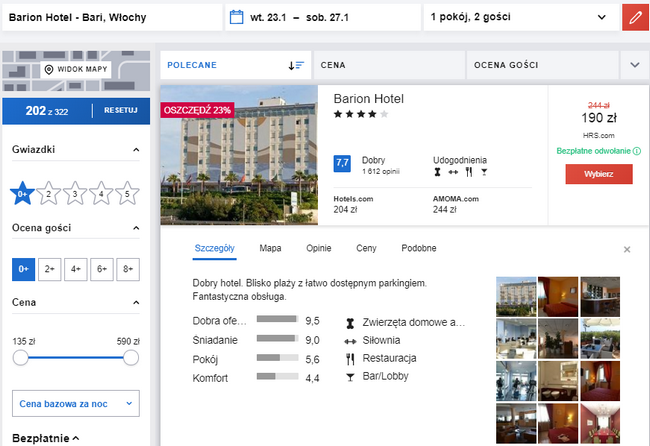Sort results by Ocena gości
Screen dimensions: 650x446
[543, 65]
